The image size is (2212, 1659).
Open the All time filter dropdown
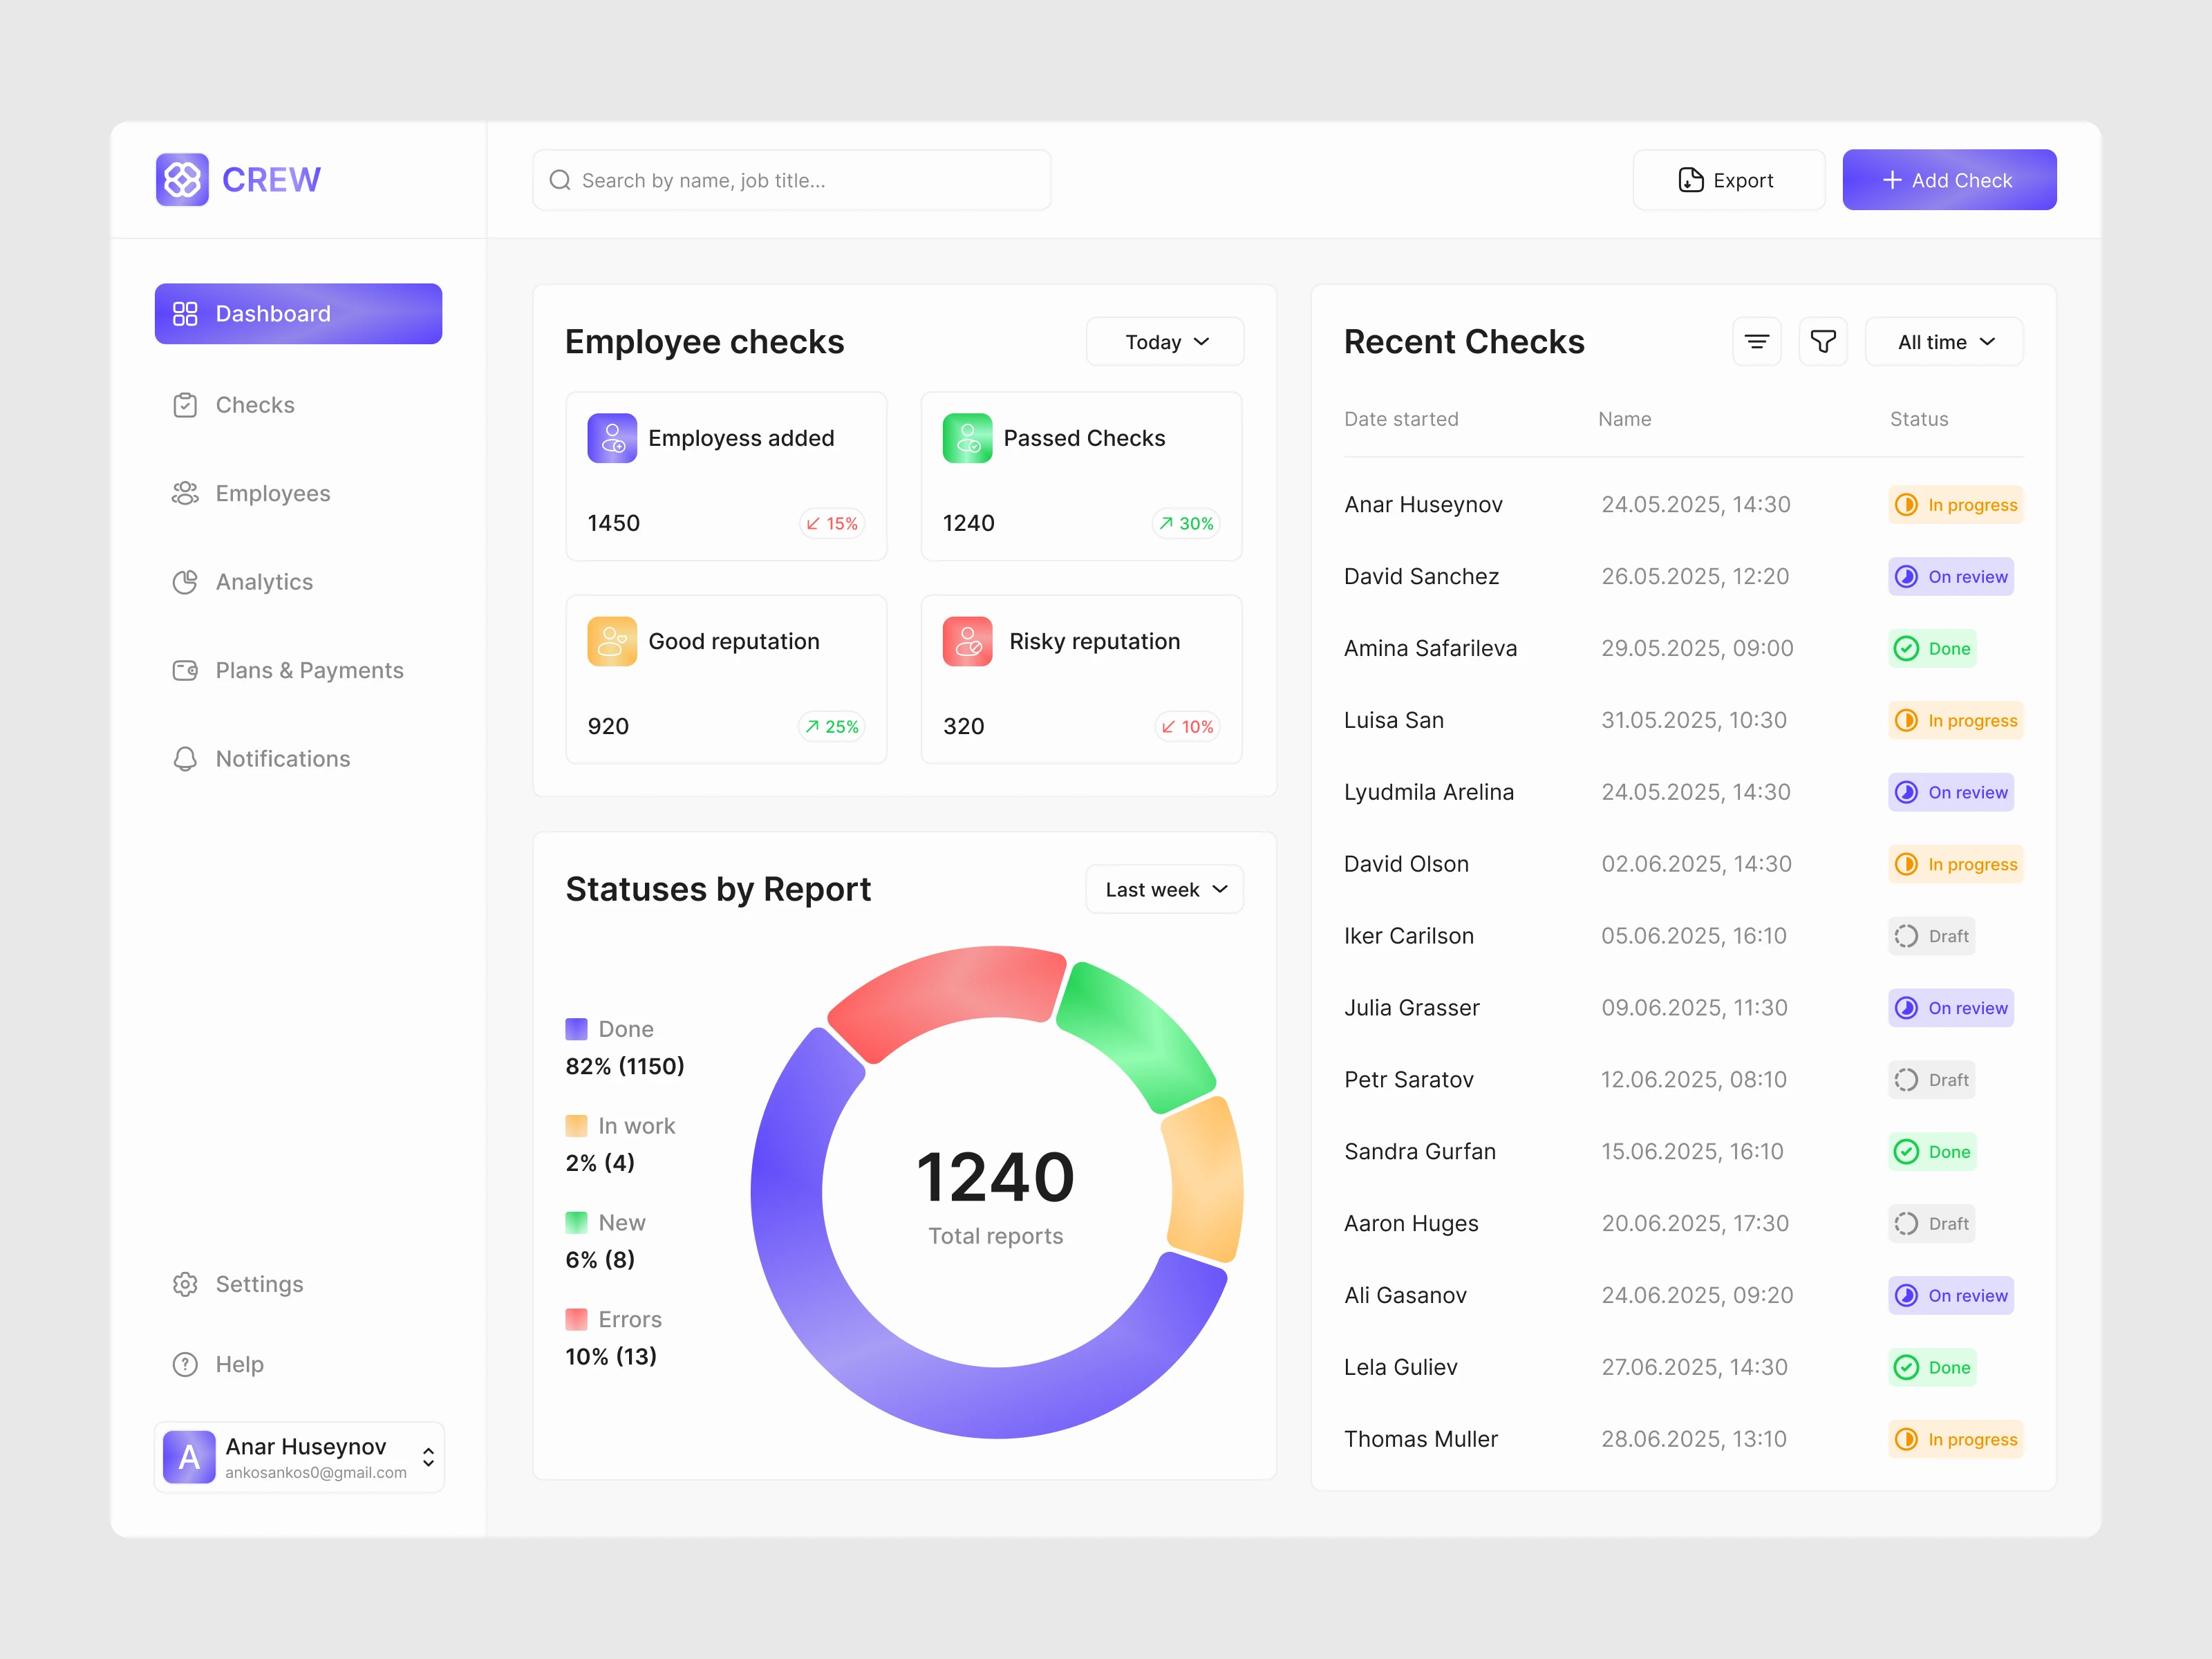tap(1944, 342)
